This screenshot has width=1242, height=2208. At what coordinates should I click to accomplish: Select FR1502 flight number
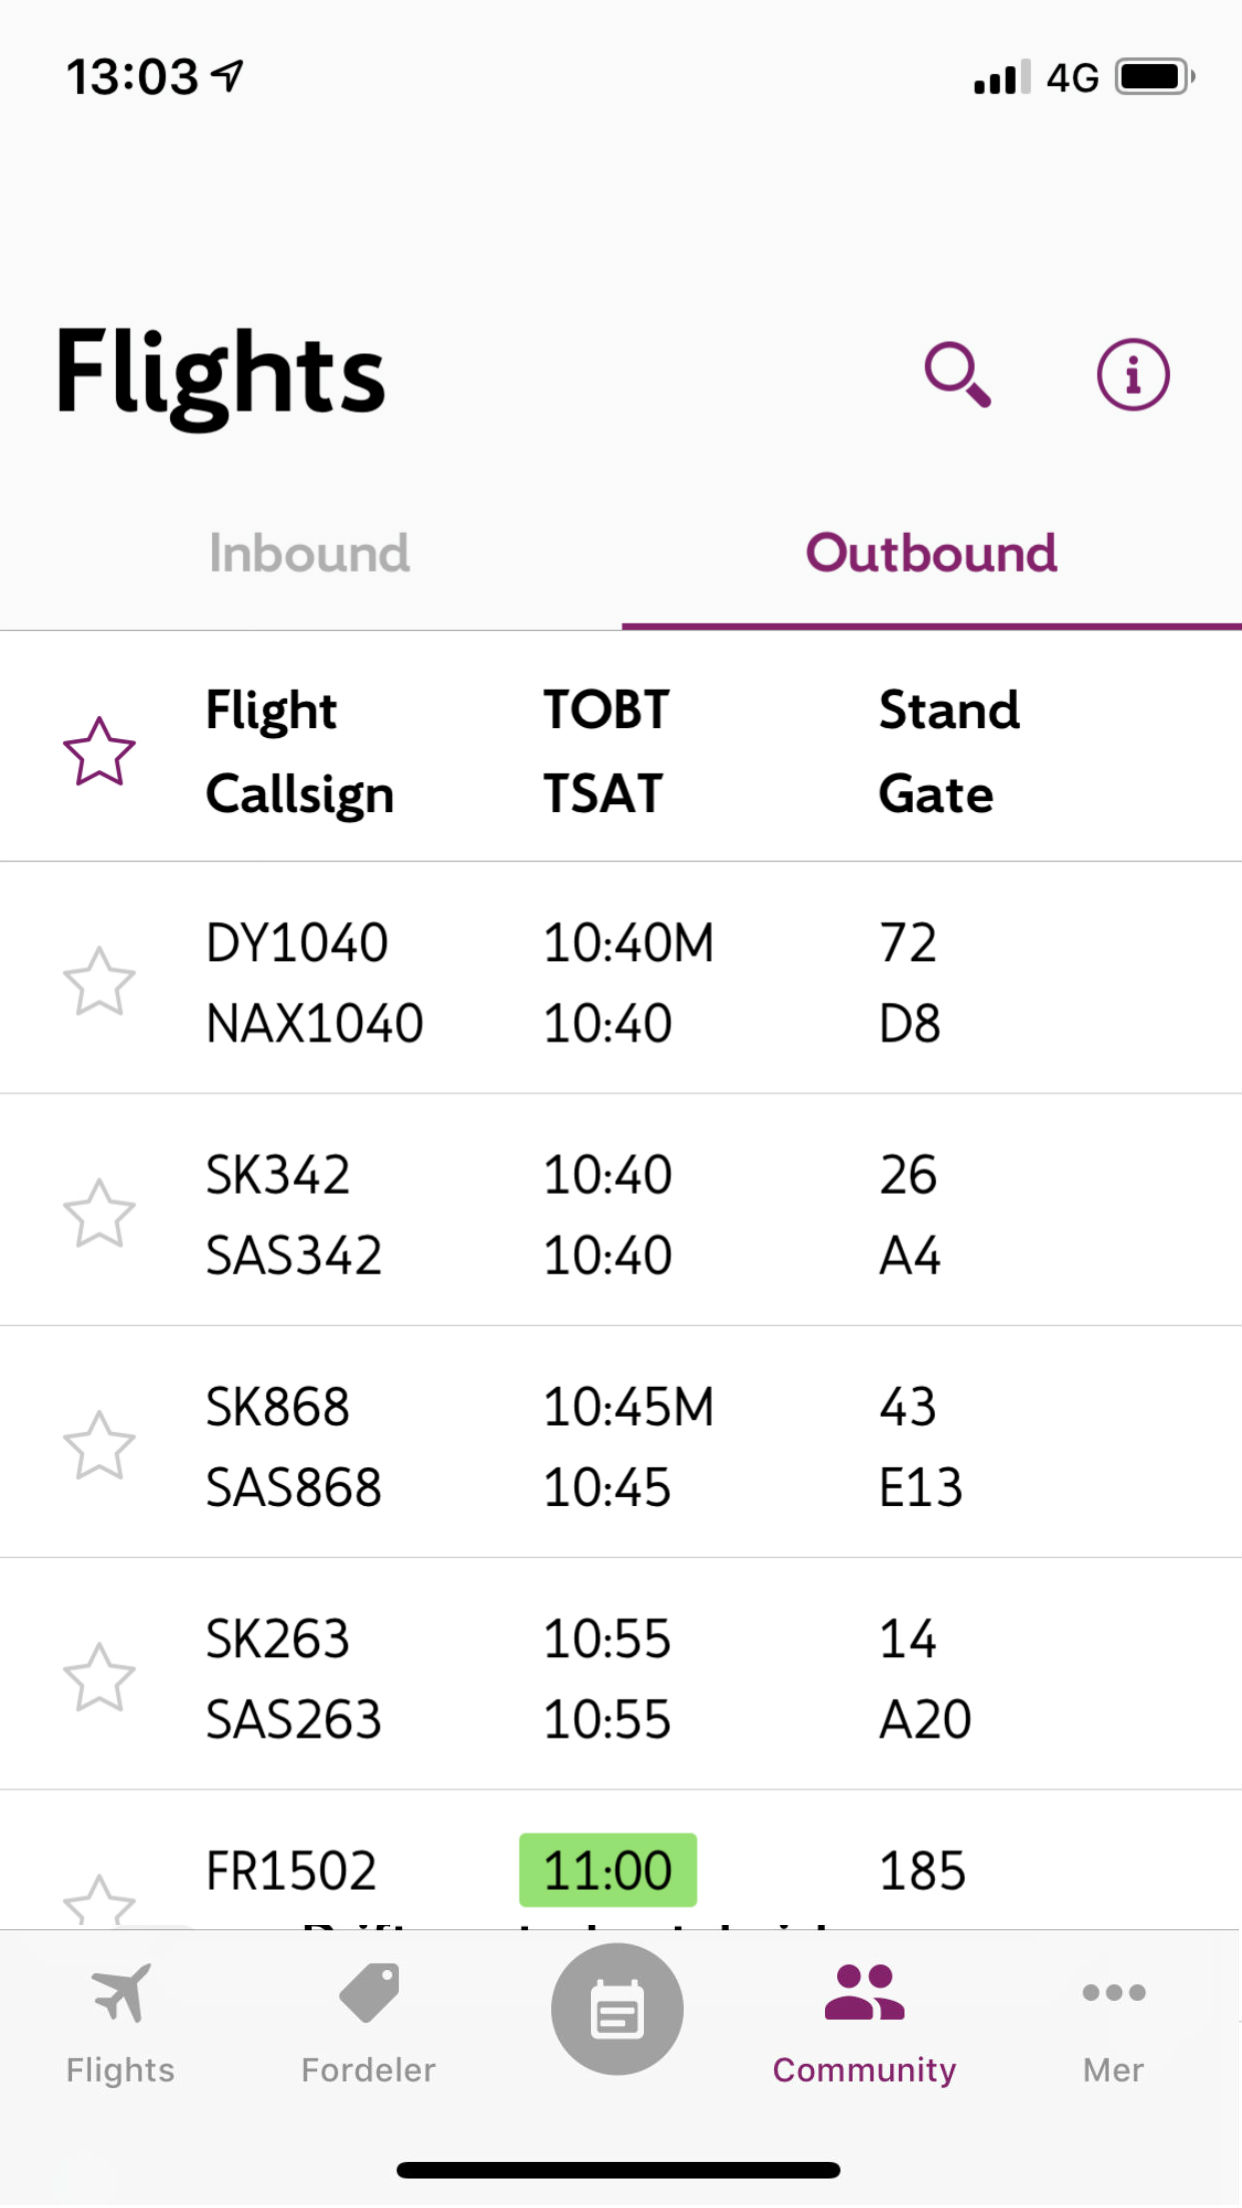291,1870
